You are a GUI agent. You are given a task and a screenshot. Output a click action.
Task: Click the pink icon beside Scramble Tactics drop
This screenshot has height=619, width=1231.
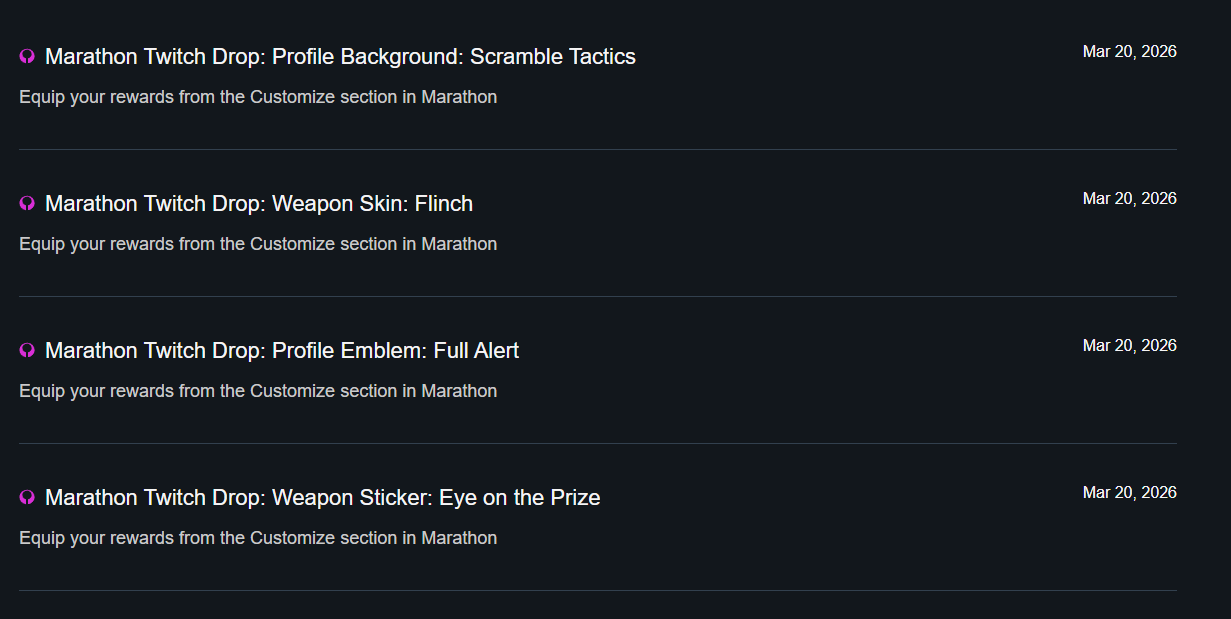(x=27, y=57)
